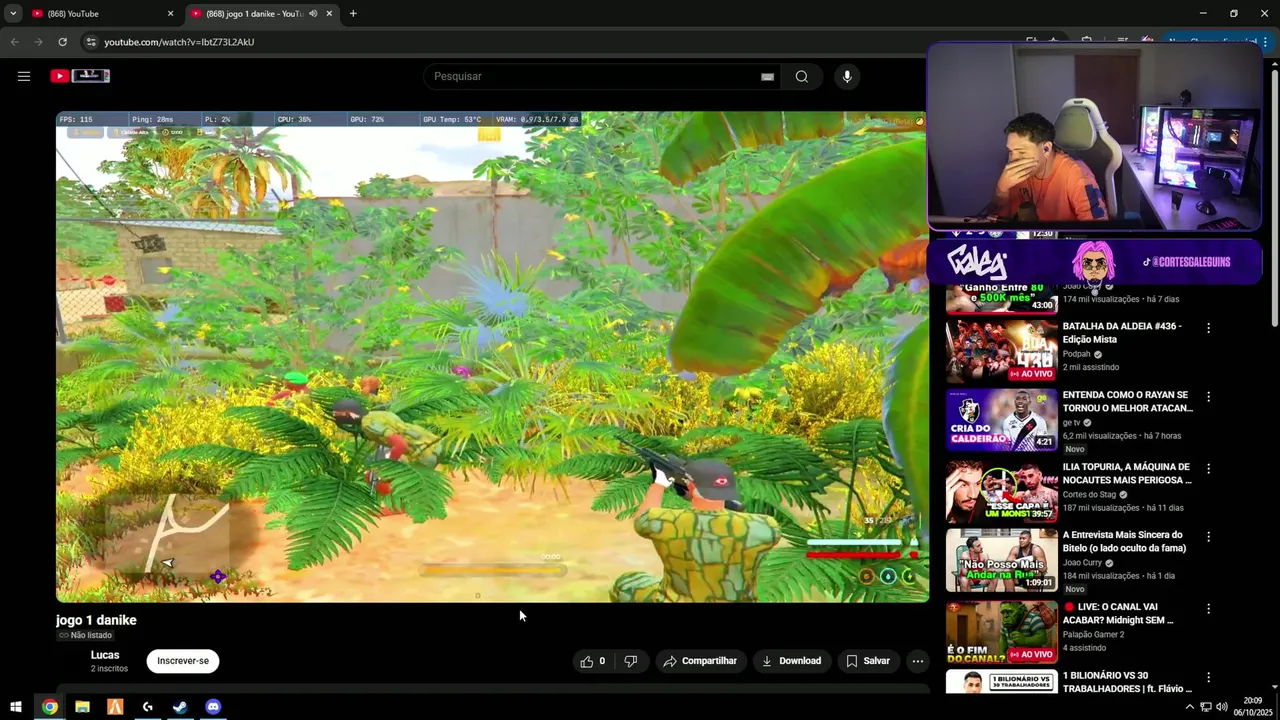The image size is (1280, 720).
Task: Open options menu for ILIA TOPURIA video
Action: click(1208, 469)
